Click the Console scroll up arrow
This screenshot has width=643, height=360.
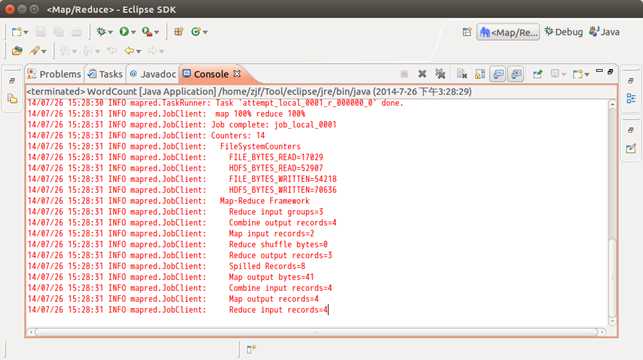612,104
